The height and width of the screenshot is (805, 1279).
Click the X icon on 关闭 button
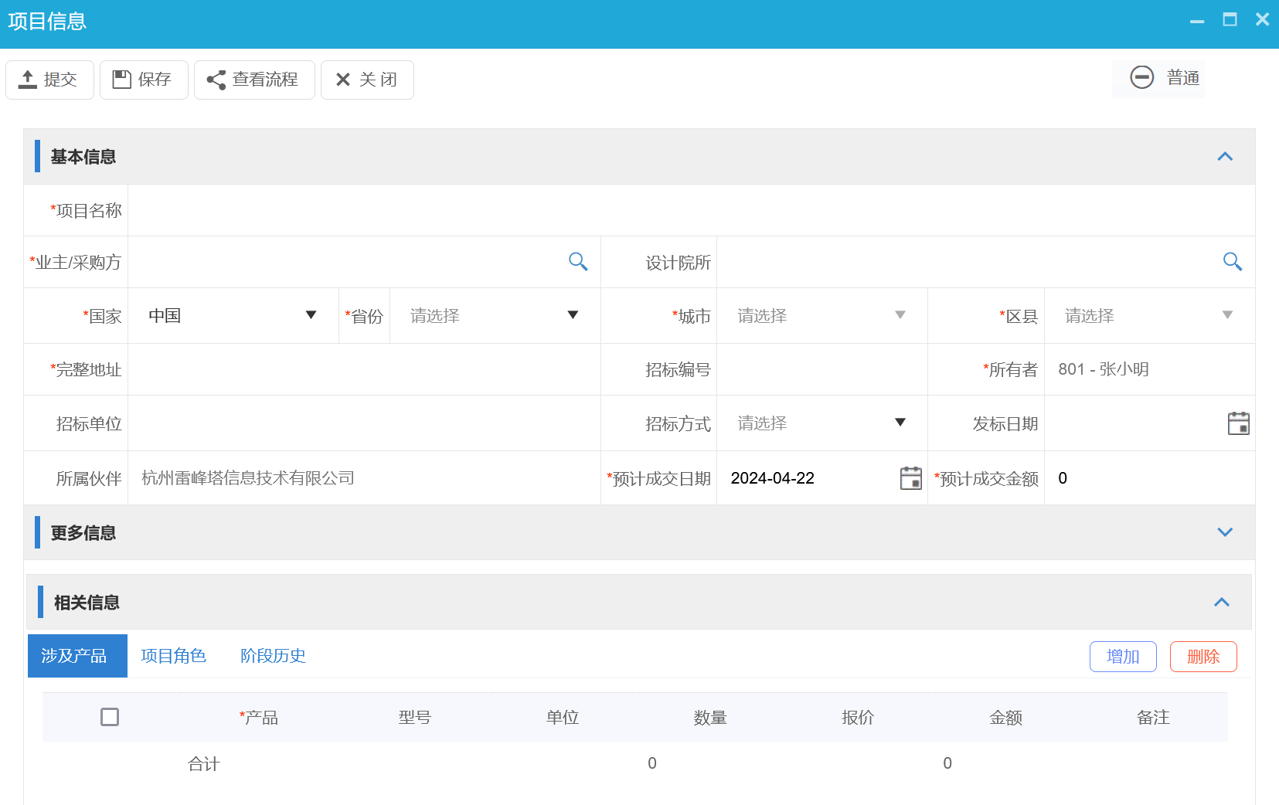[345, 79]
